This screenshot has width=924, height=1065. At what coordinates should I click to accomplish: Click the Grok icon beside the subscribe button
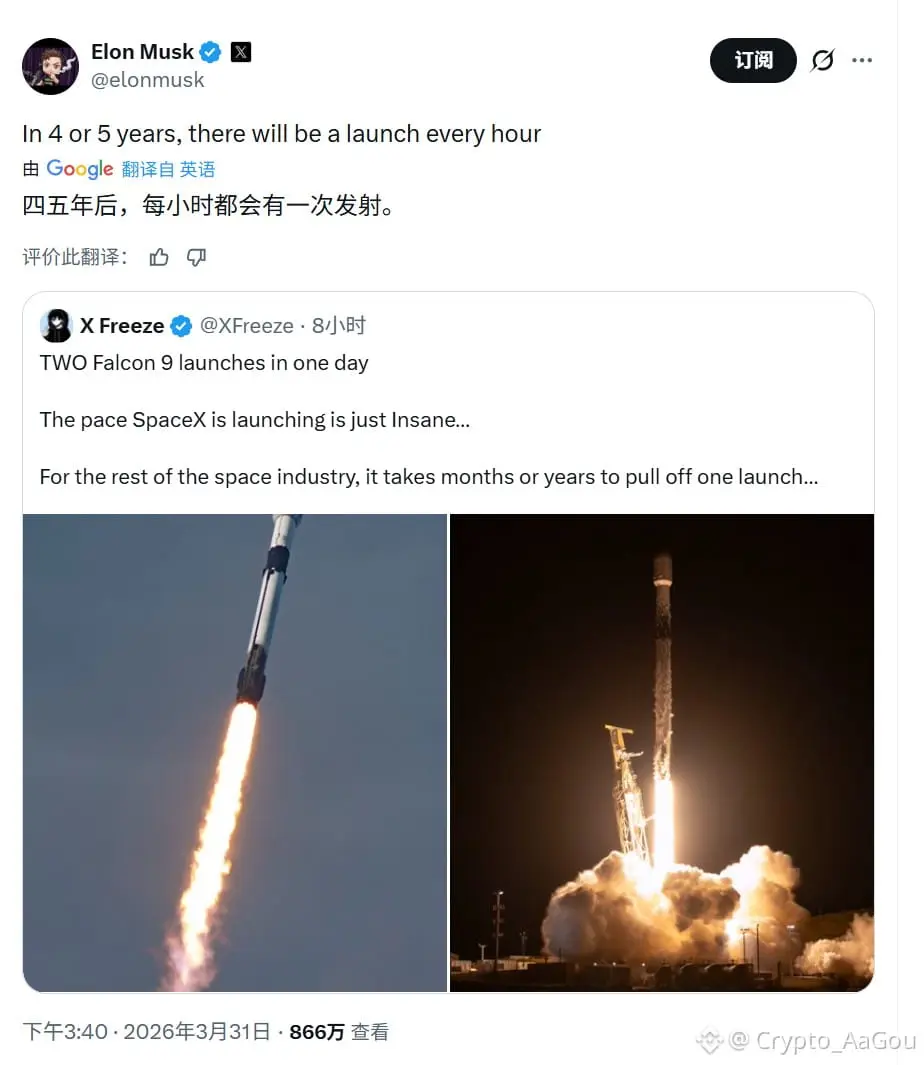(822, 60)
